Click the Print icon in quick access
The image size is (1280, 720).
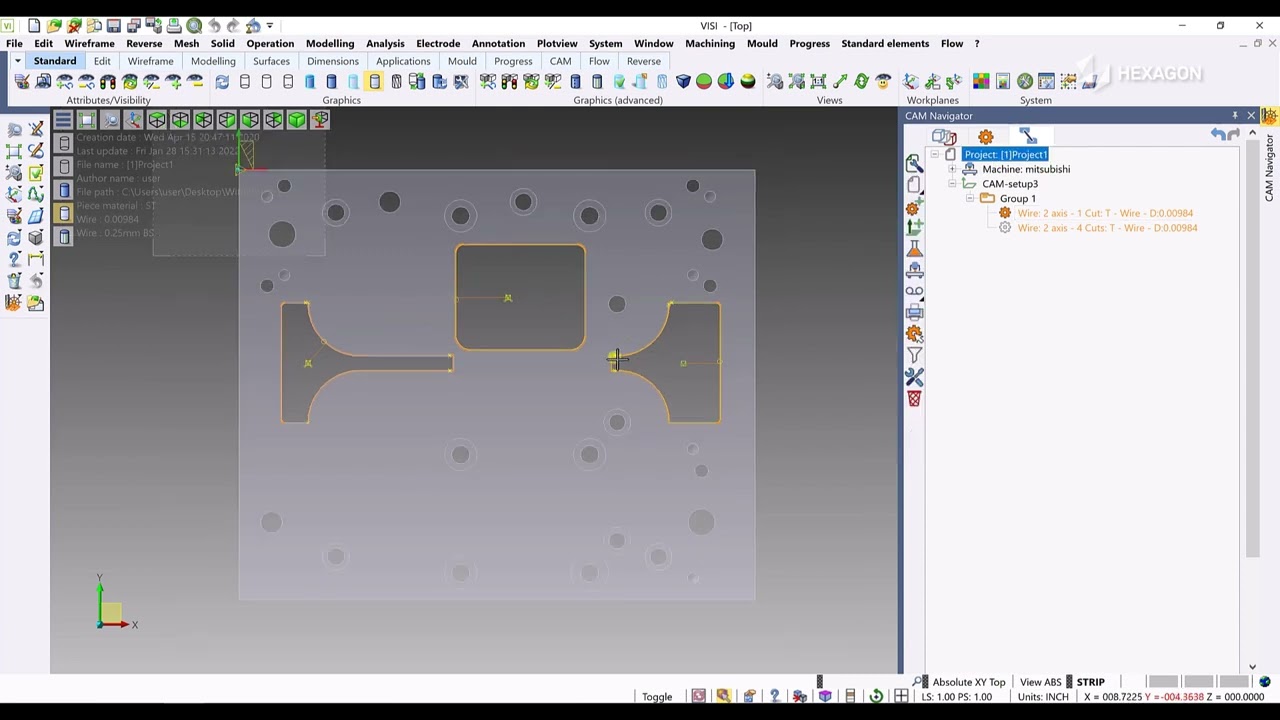point(174,26)
